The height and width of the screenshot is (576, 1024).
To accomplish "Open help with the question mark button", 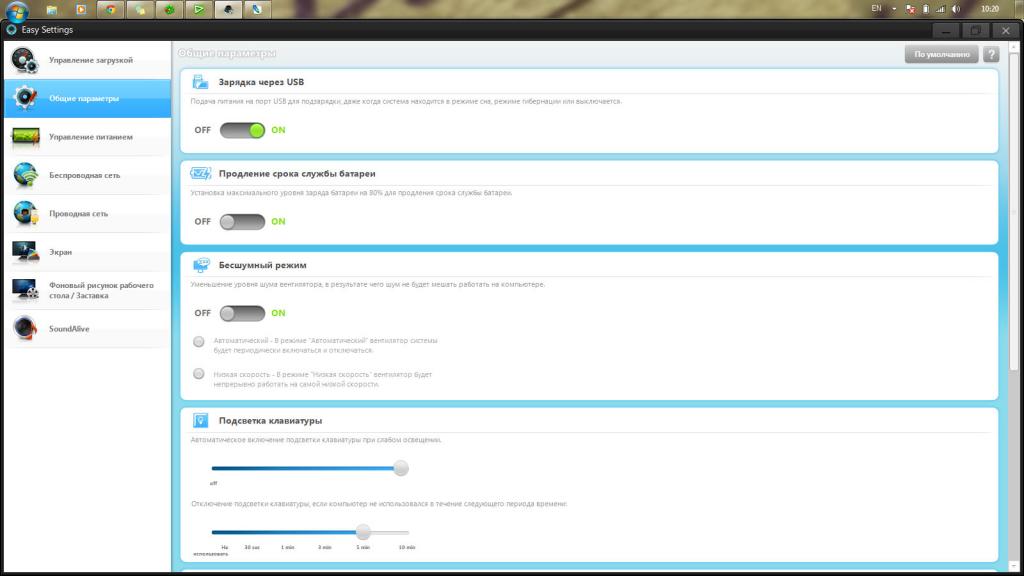I will click(991, 54).
